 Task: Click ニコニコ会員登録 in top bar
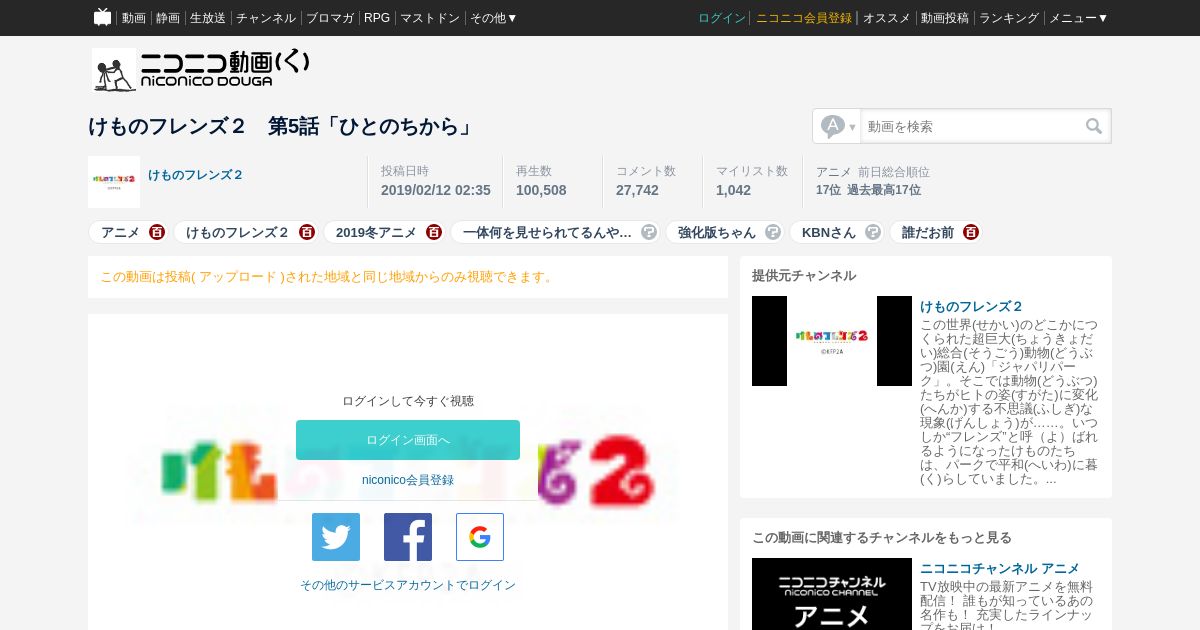(x=804, y=18)
